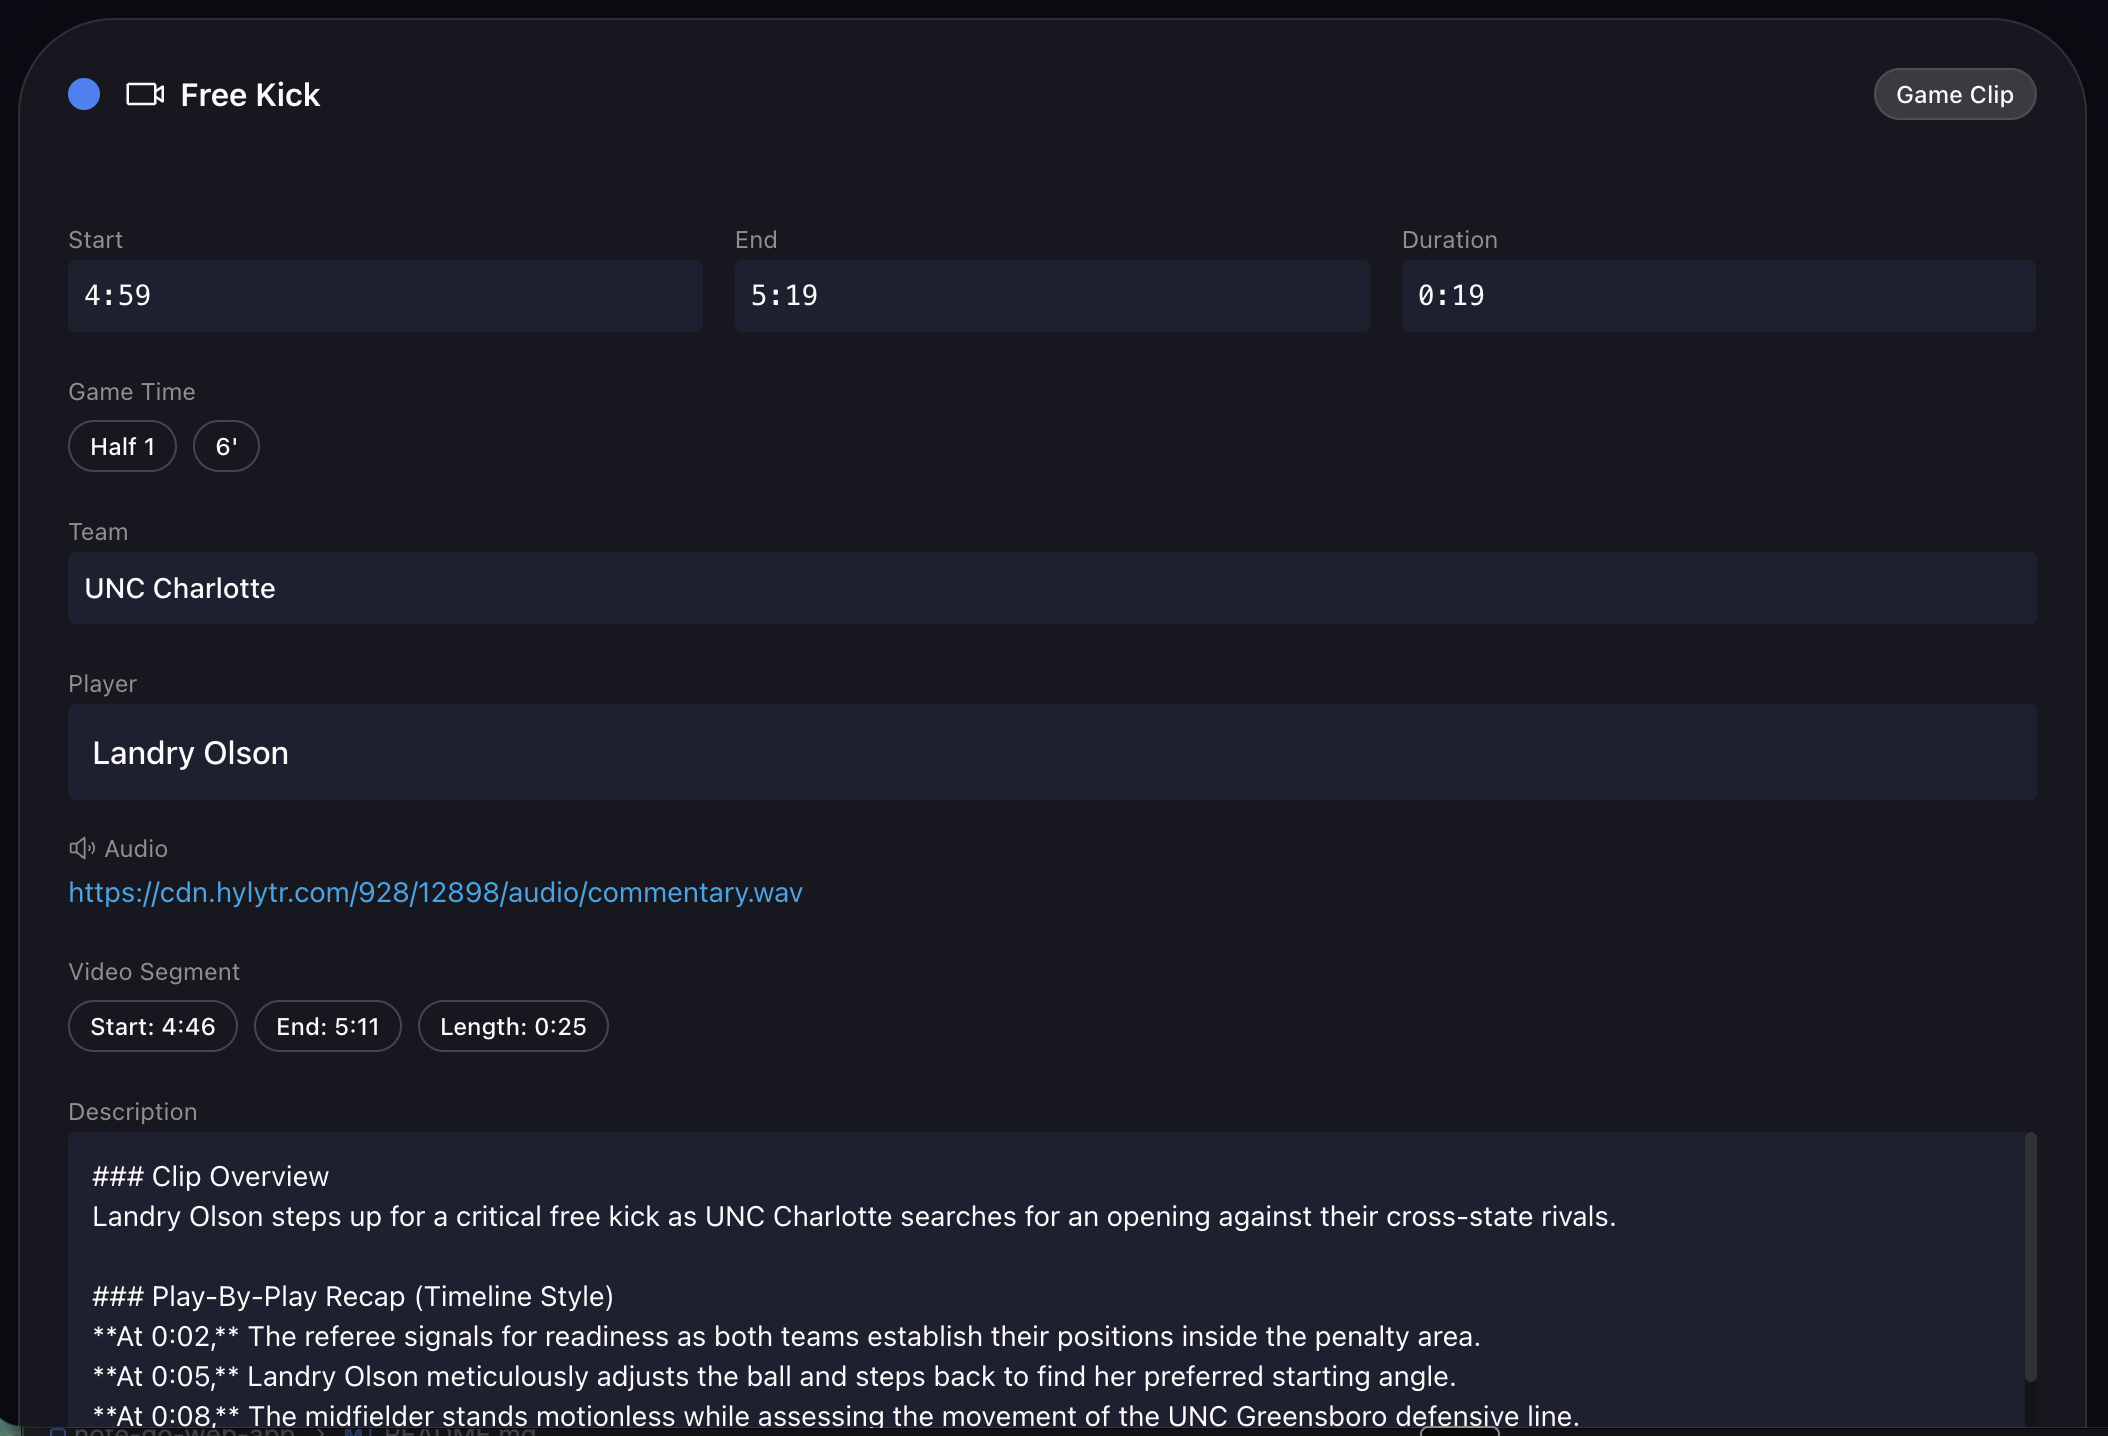The width and height of the screenshot is (2108, 1436).
Task: Click the blue circle status dot
Action: click(x=84, y=95)
